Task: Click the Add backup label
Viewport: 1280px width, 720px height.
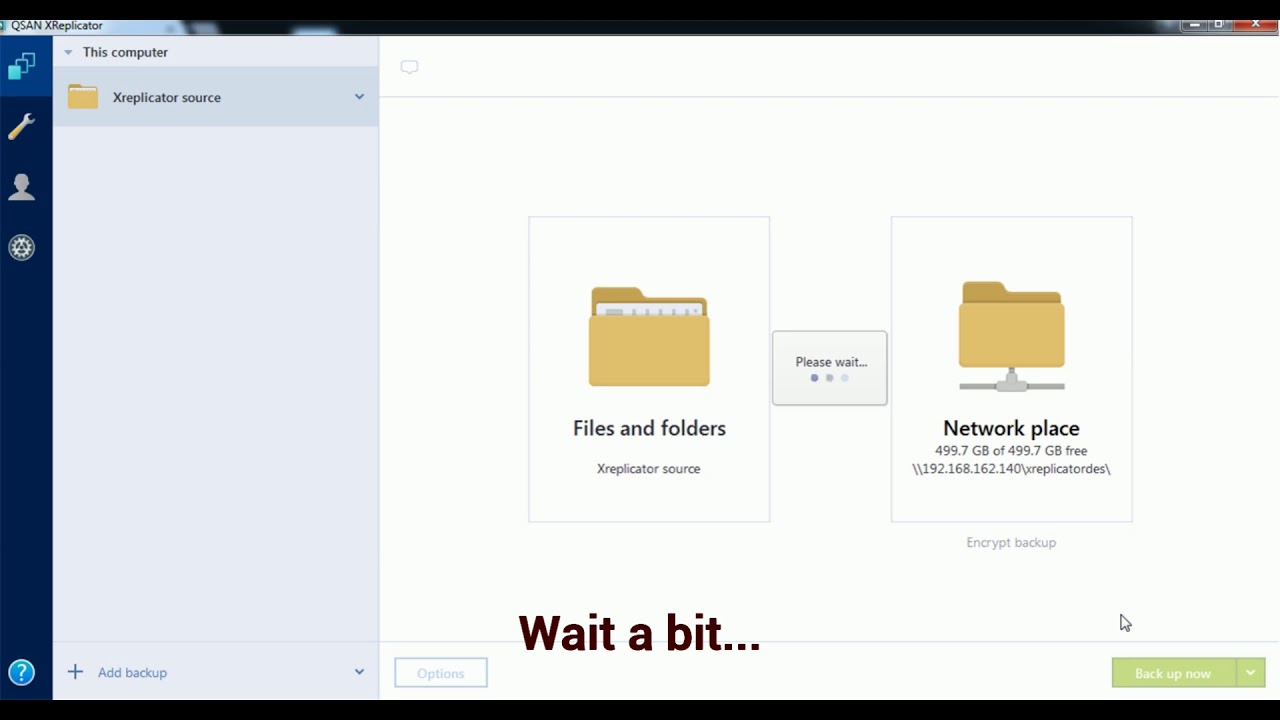Action: (x=132, y=672)
